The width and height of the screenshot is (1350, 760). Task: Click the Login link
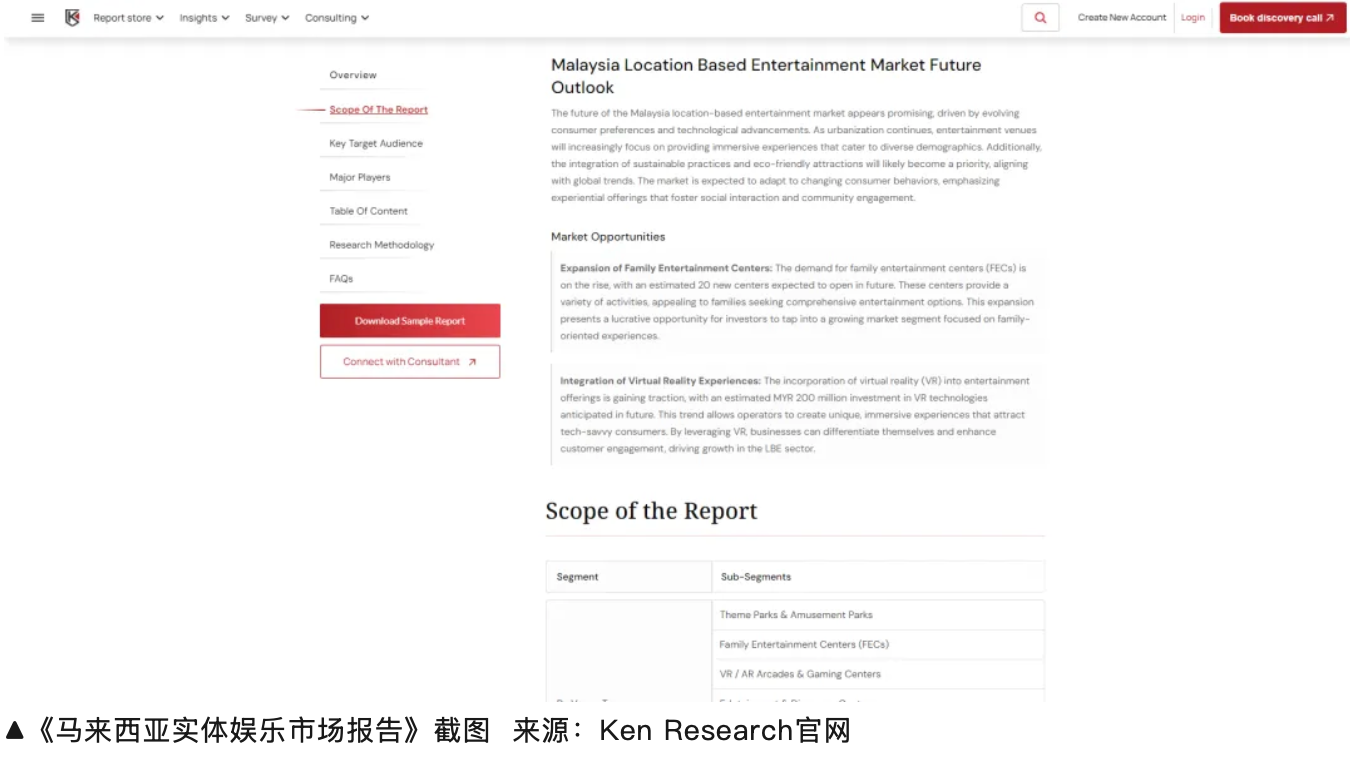tap(1193, 18)
